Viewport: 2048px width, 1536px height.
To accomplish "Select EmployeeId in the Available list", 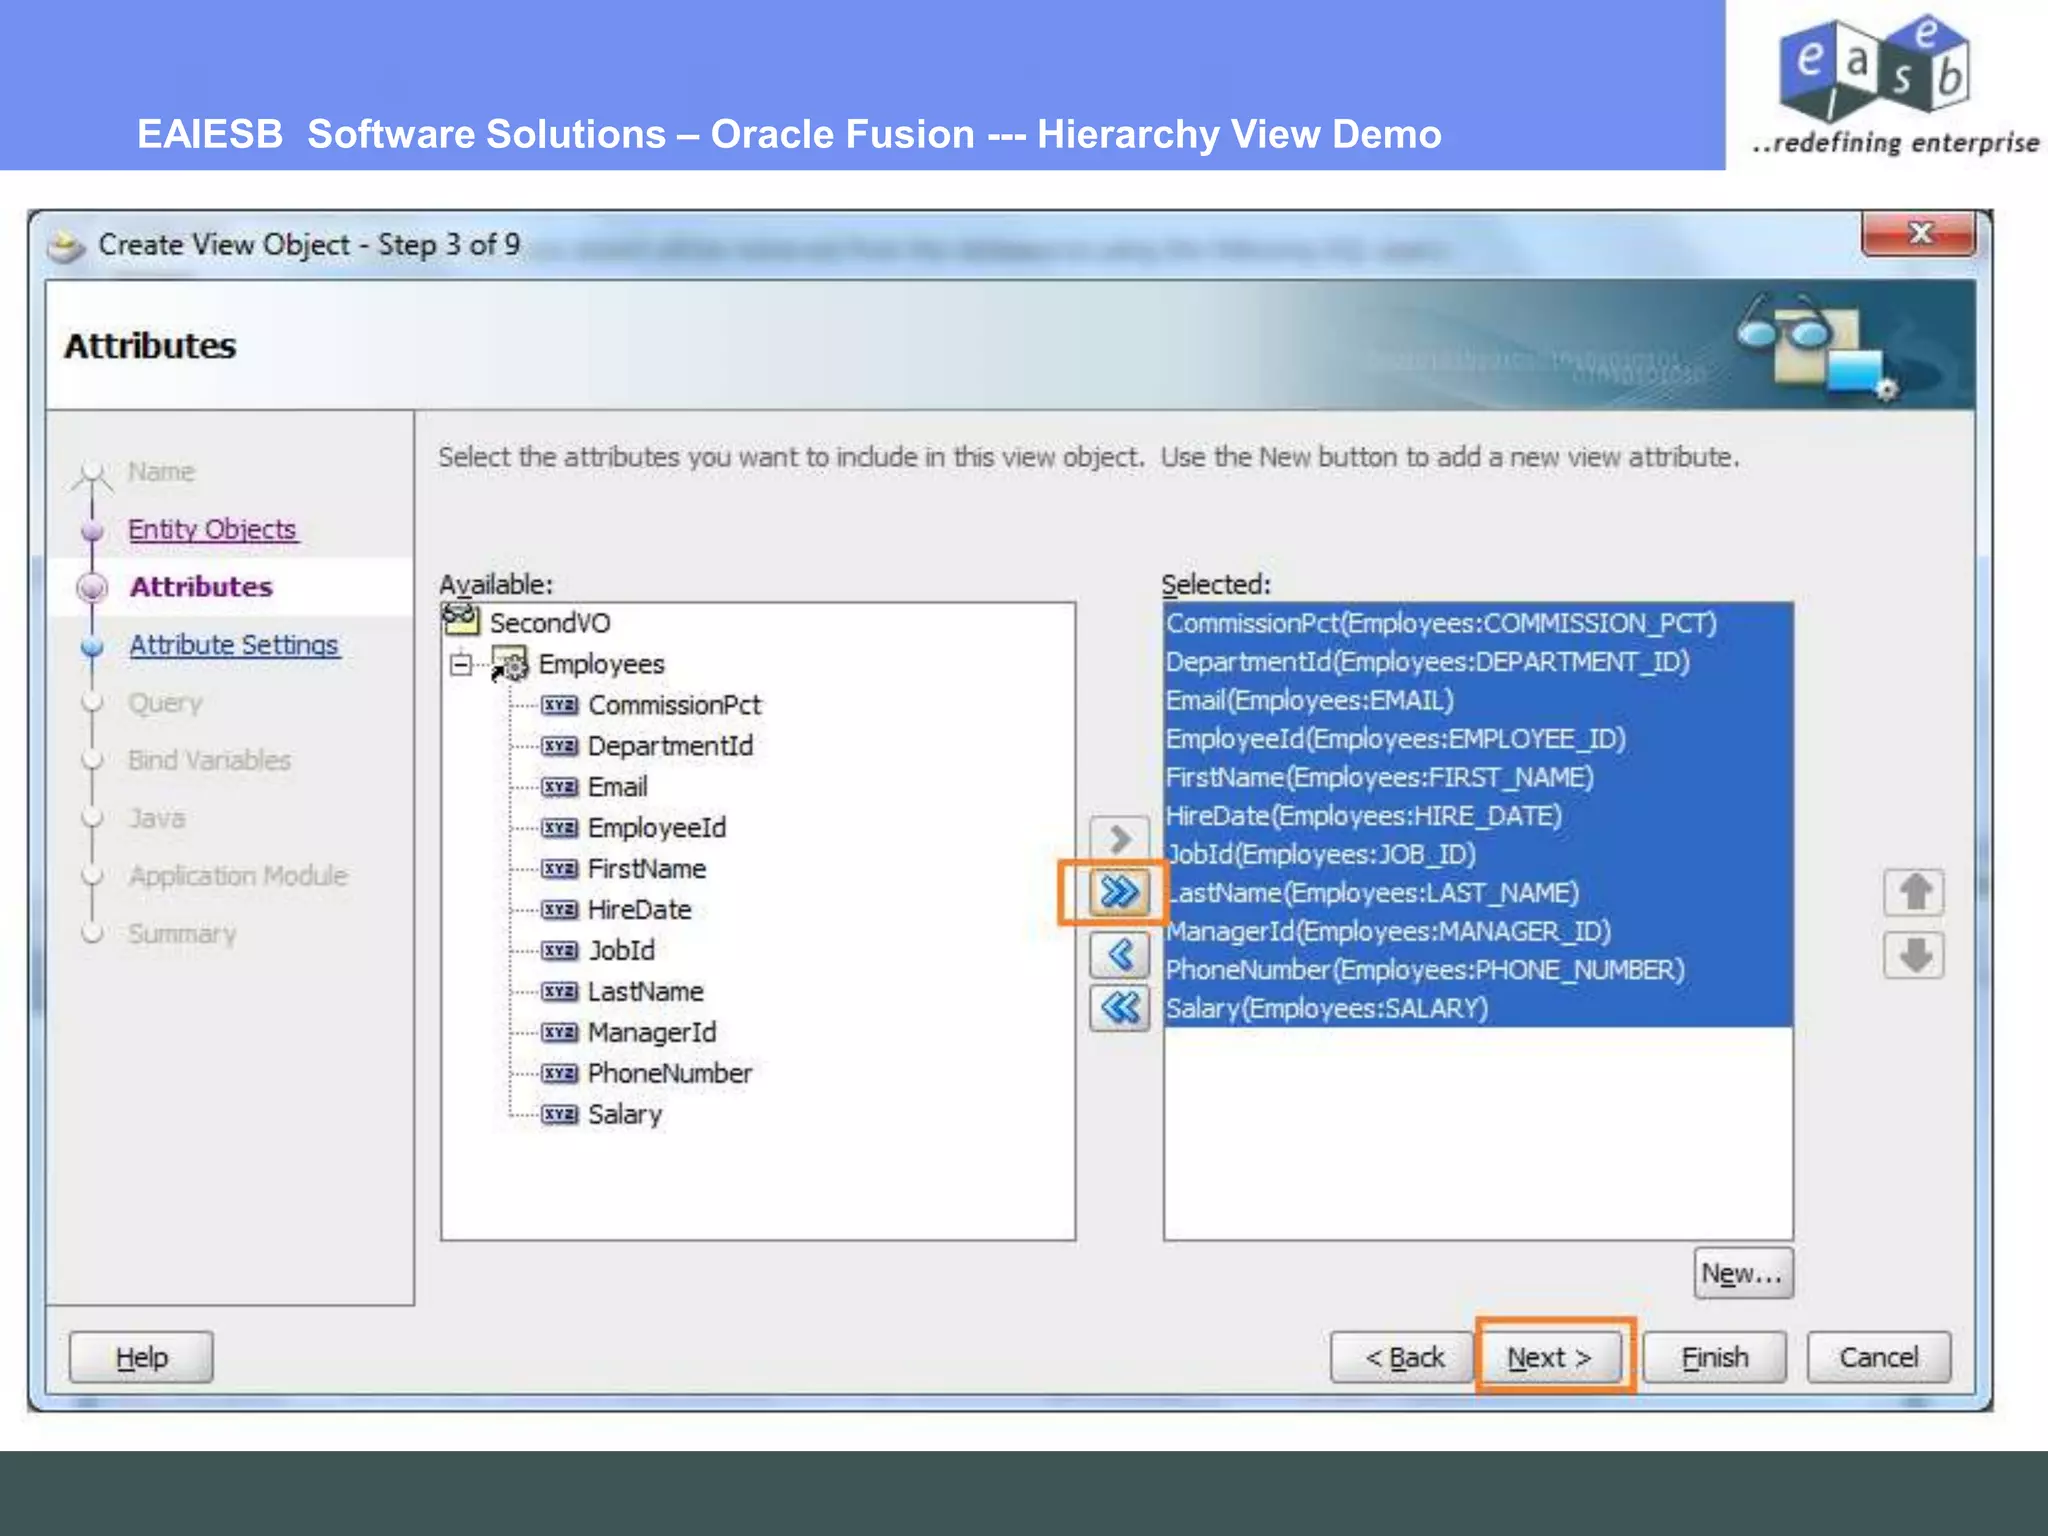I will pos(657,828).
